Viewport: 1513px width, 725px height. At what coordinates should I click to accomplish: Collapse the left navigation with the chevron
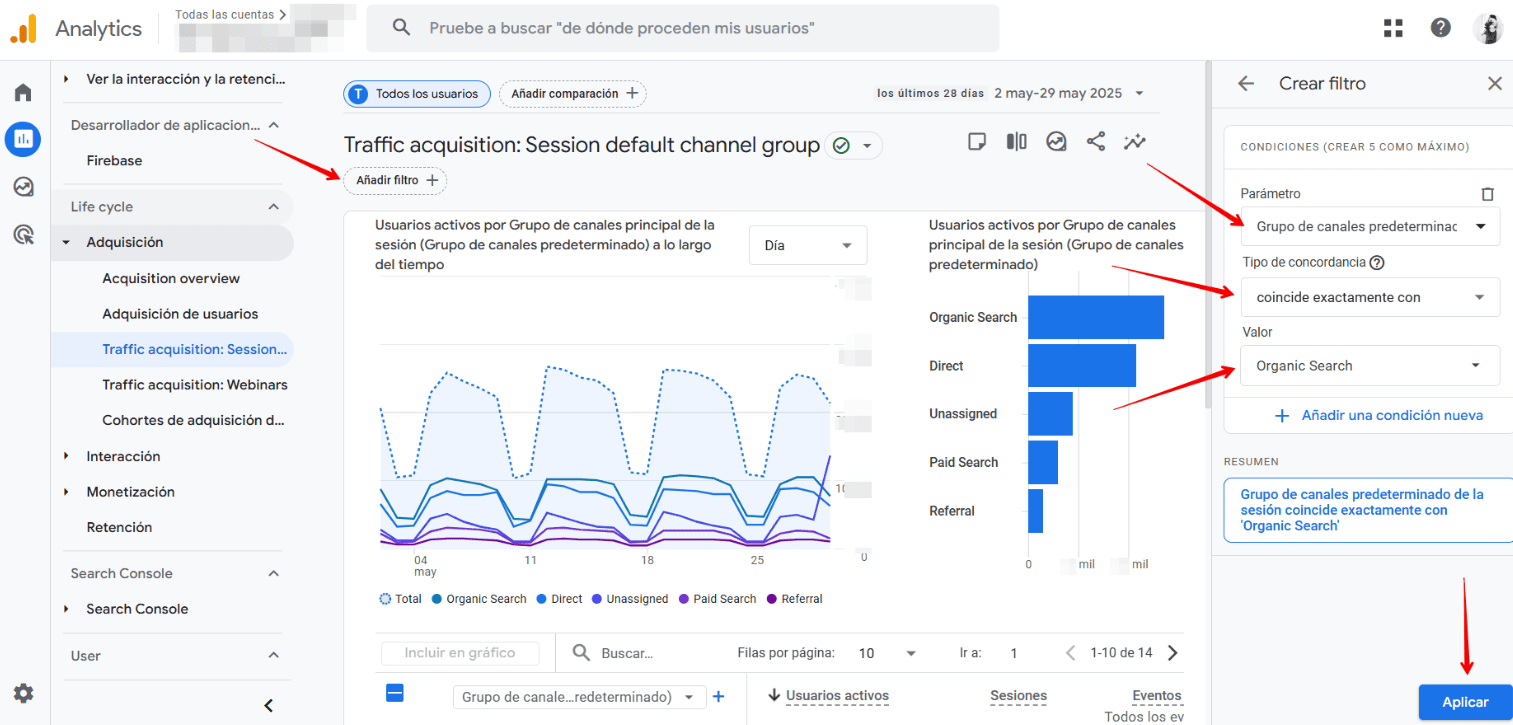click(x=268, y=705)
